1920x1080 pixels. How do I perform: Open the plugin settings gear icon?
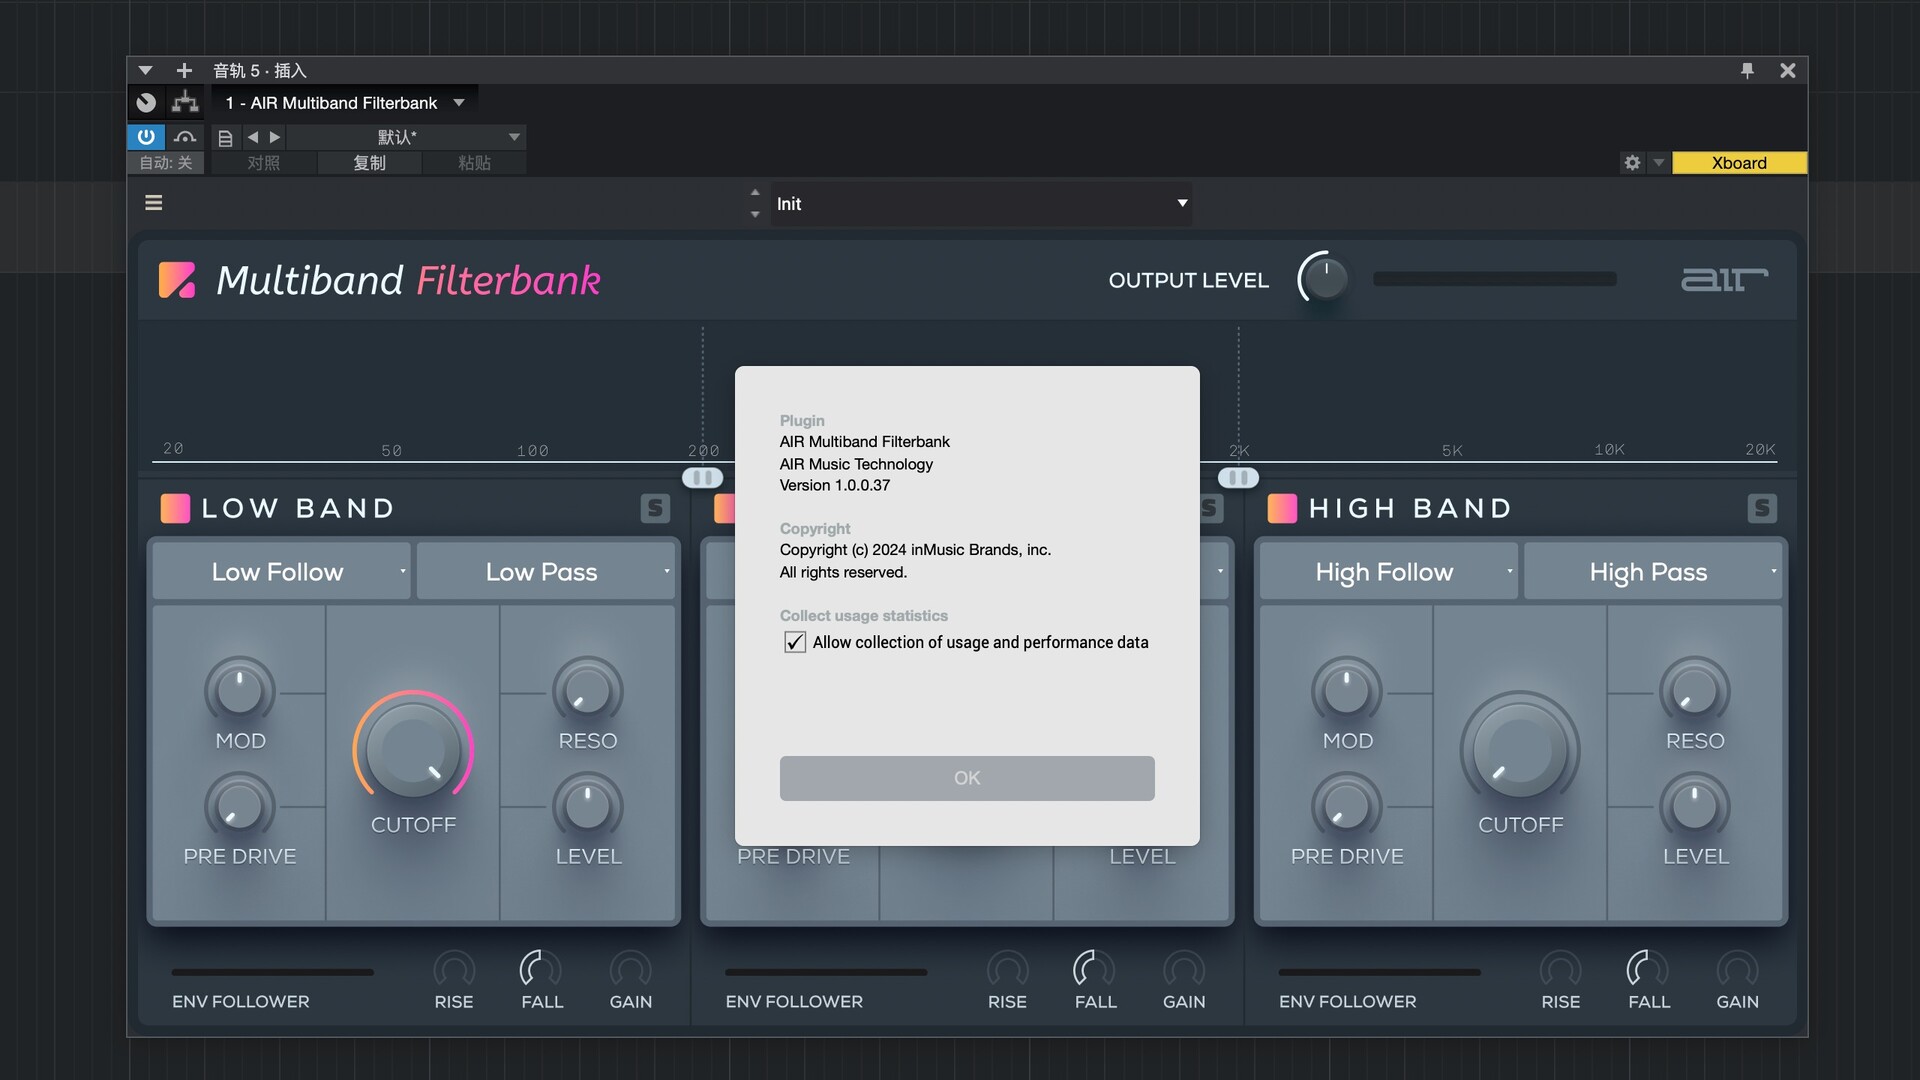1632,163
